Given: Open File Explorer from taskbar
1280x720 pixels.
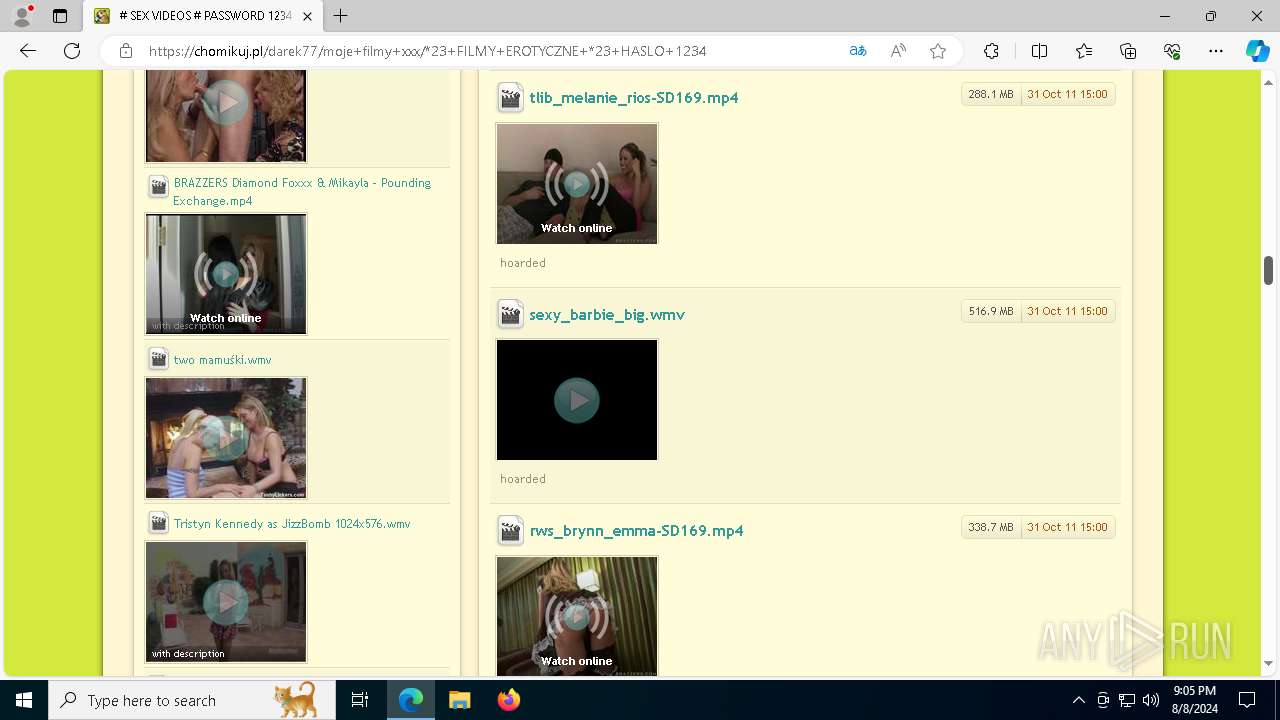Looking at the screenshot, I should [x=459, y=700].
